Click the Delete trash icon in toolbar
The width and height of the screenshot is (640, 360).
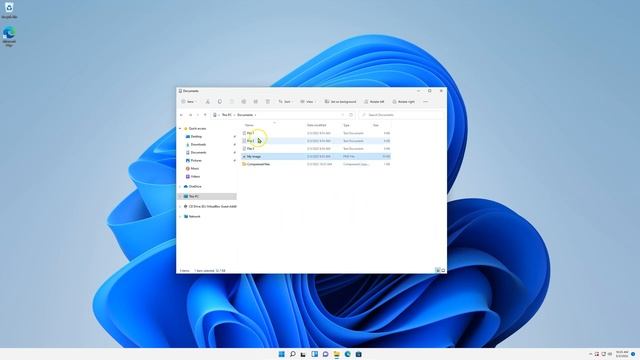click(x=268, y=102)
